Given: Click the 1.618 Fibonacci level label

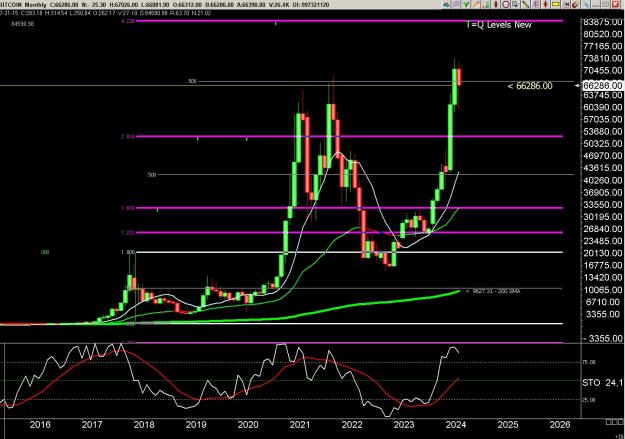Looking at the screenshot, I should pyautogui.click(x=128, y=208).
